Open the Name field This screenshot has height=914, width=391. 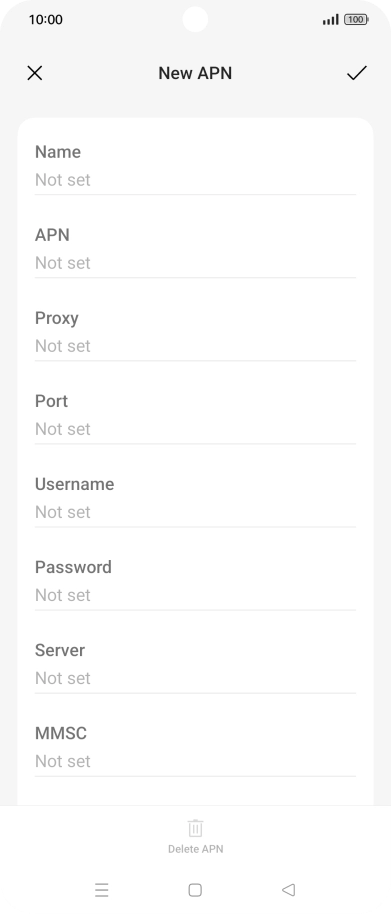pos(195,166)
